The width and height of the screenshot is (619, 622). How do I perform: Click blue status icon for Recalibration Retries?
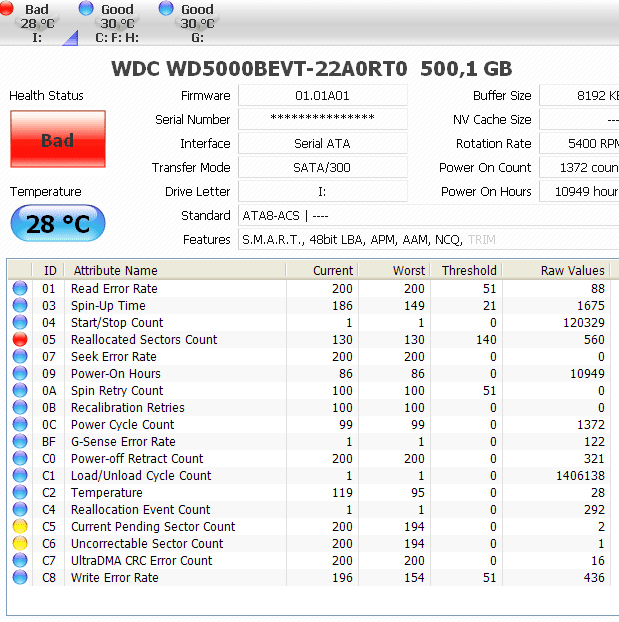(x=20, y=407)
